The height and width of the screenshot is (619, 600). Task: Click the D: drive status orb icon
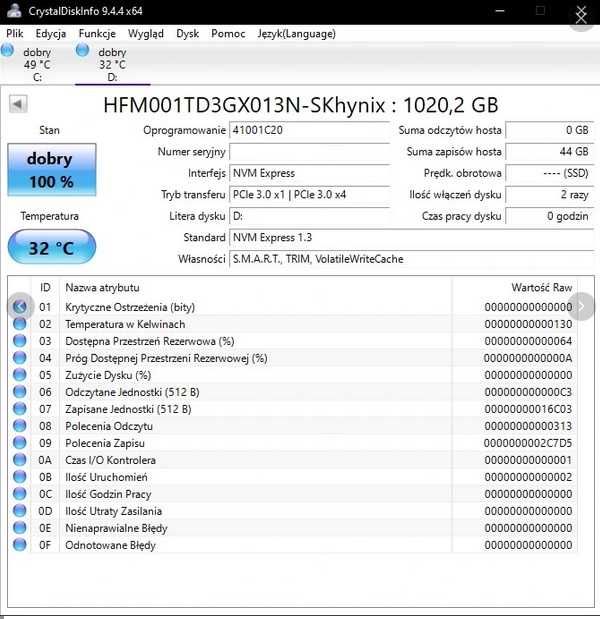tap(82, 50)
